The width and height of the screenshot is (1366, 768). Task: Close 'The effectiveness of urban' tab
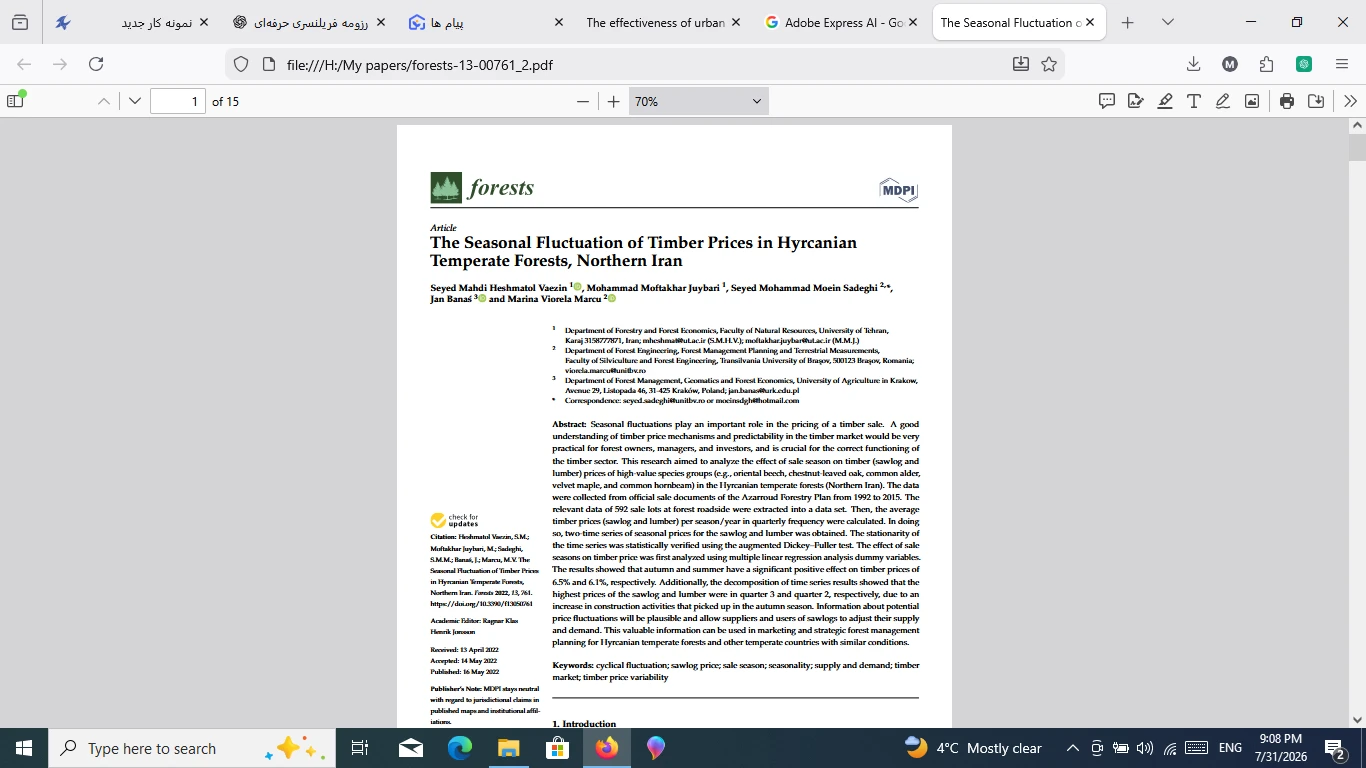pos(736,22)
